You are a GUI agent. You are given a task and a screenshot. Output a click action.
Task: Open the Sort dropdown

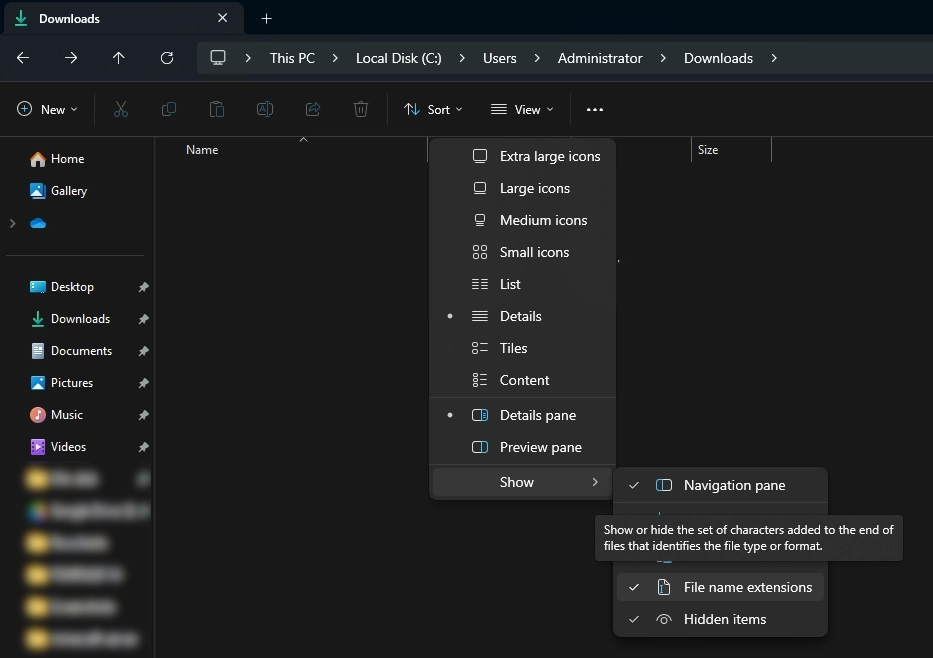pyautogui.click(x=433, y=110)
